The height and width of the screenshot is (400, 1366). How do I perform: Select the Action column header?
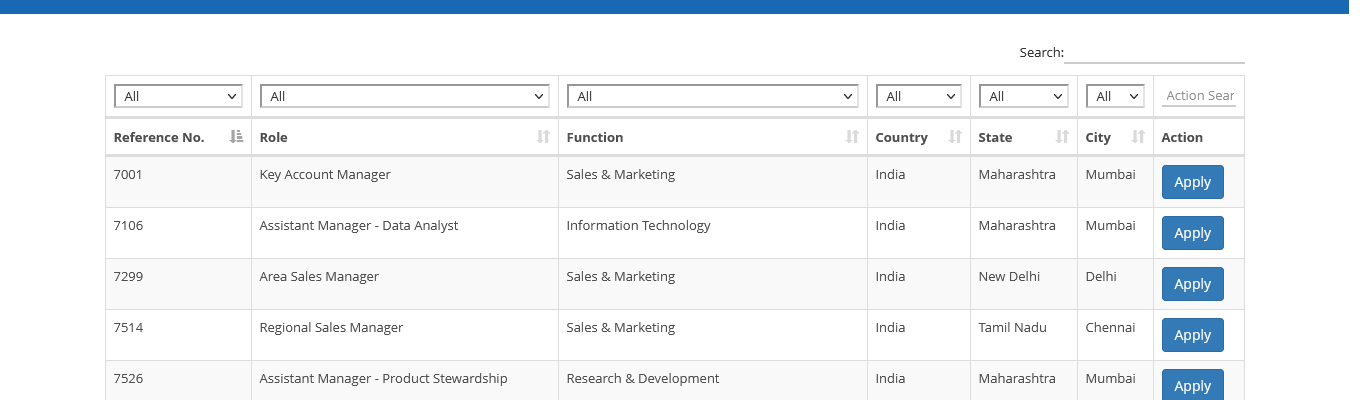(x=1182, y=137)
